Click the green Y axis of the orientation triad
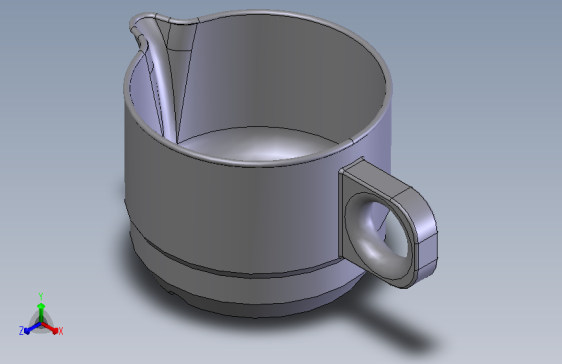Viewport: 562px width, 364px height. point(41,313)
